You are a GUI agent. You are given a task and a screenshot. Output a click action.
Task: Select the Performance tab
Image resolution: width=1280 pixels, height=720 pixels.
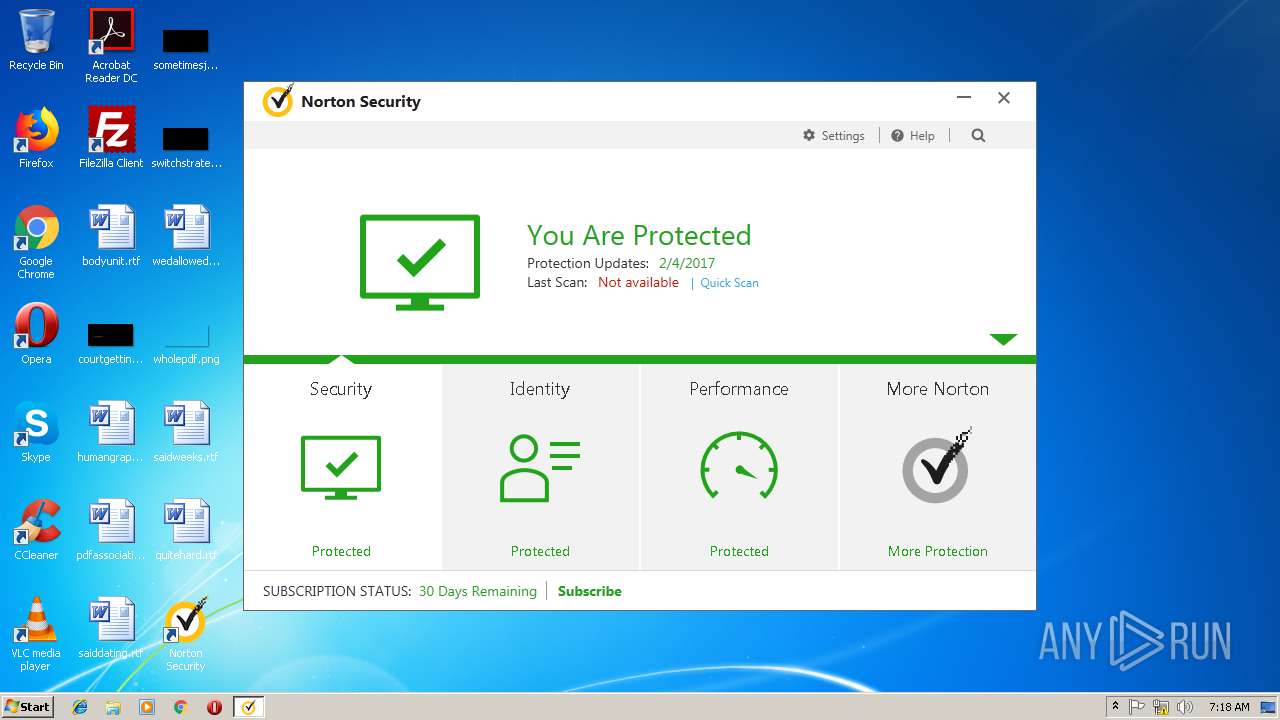(x=739, y=467)
